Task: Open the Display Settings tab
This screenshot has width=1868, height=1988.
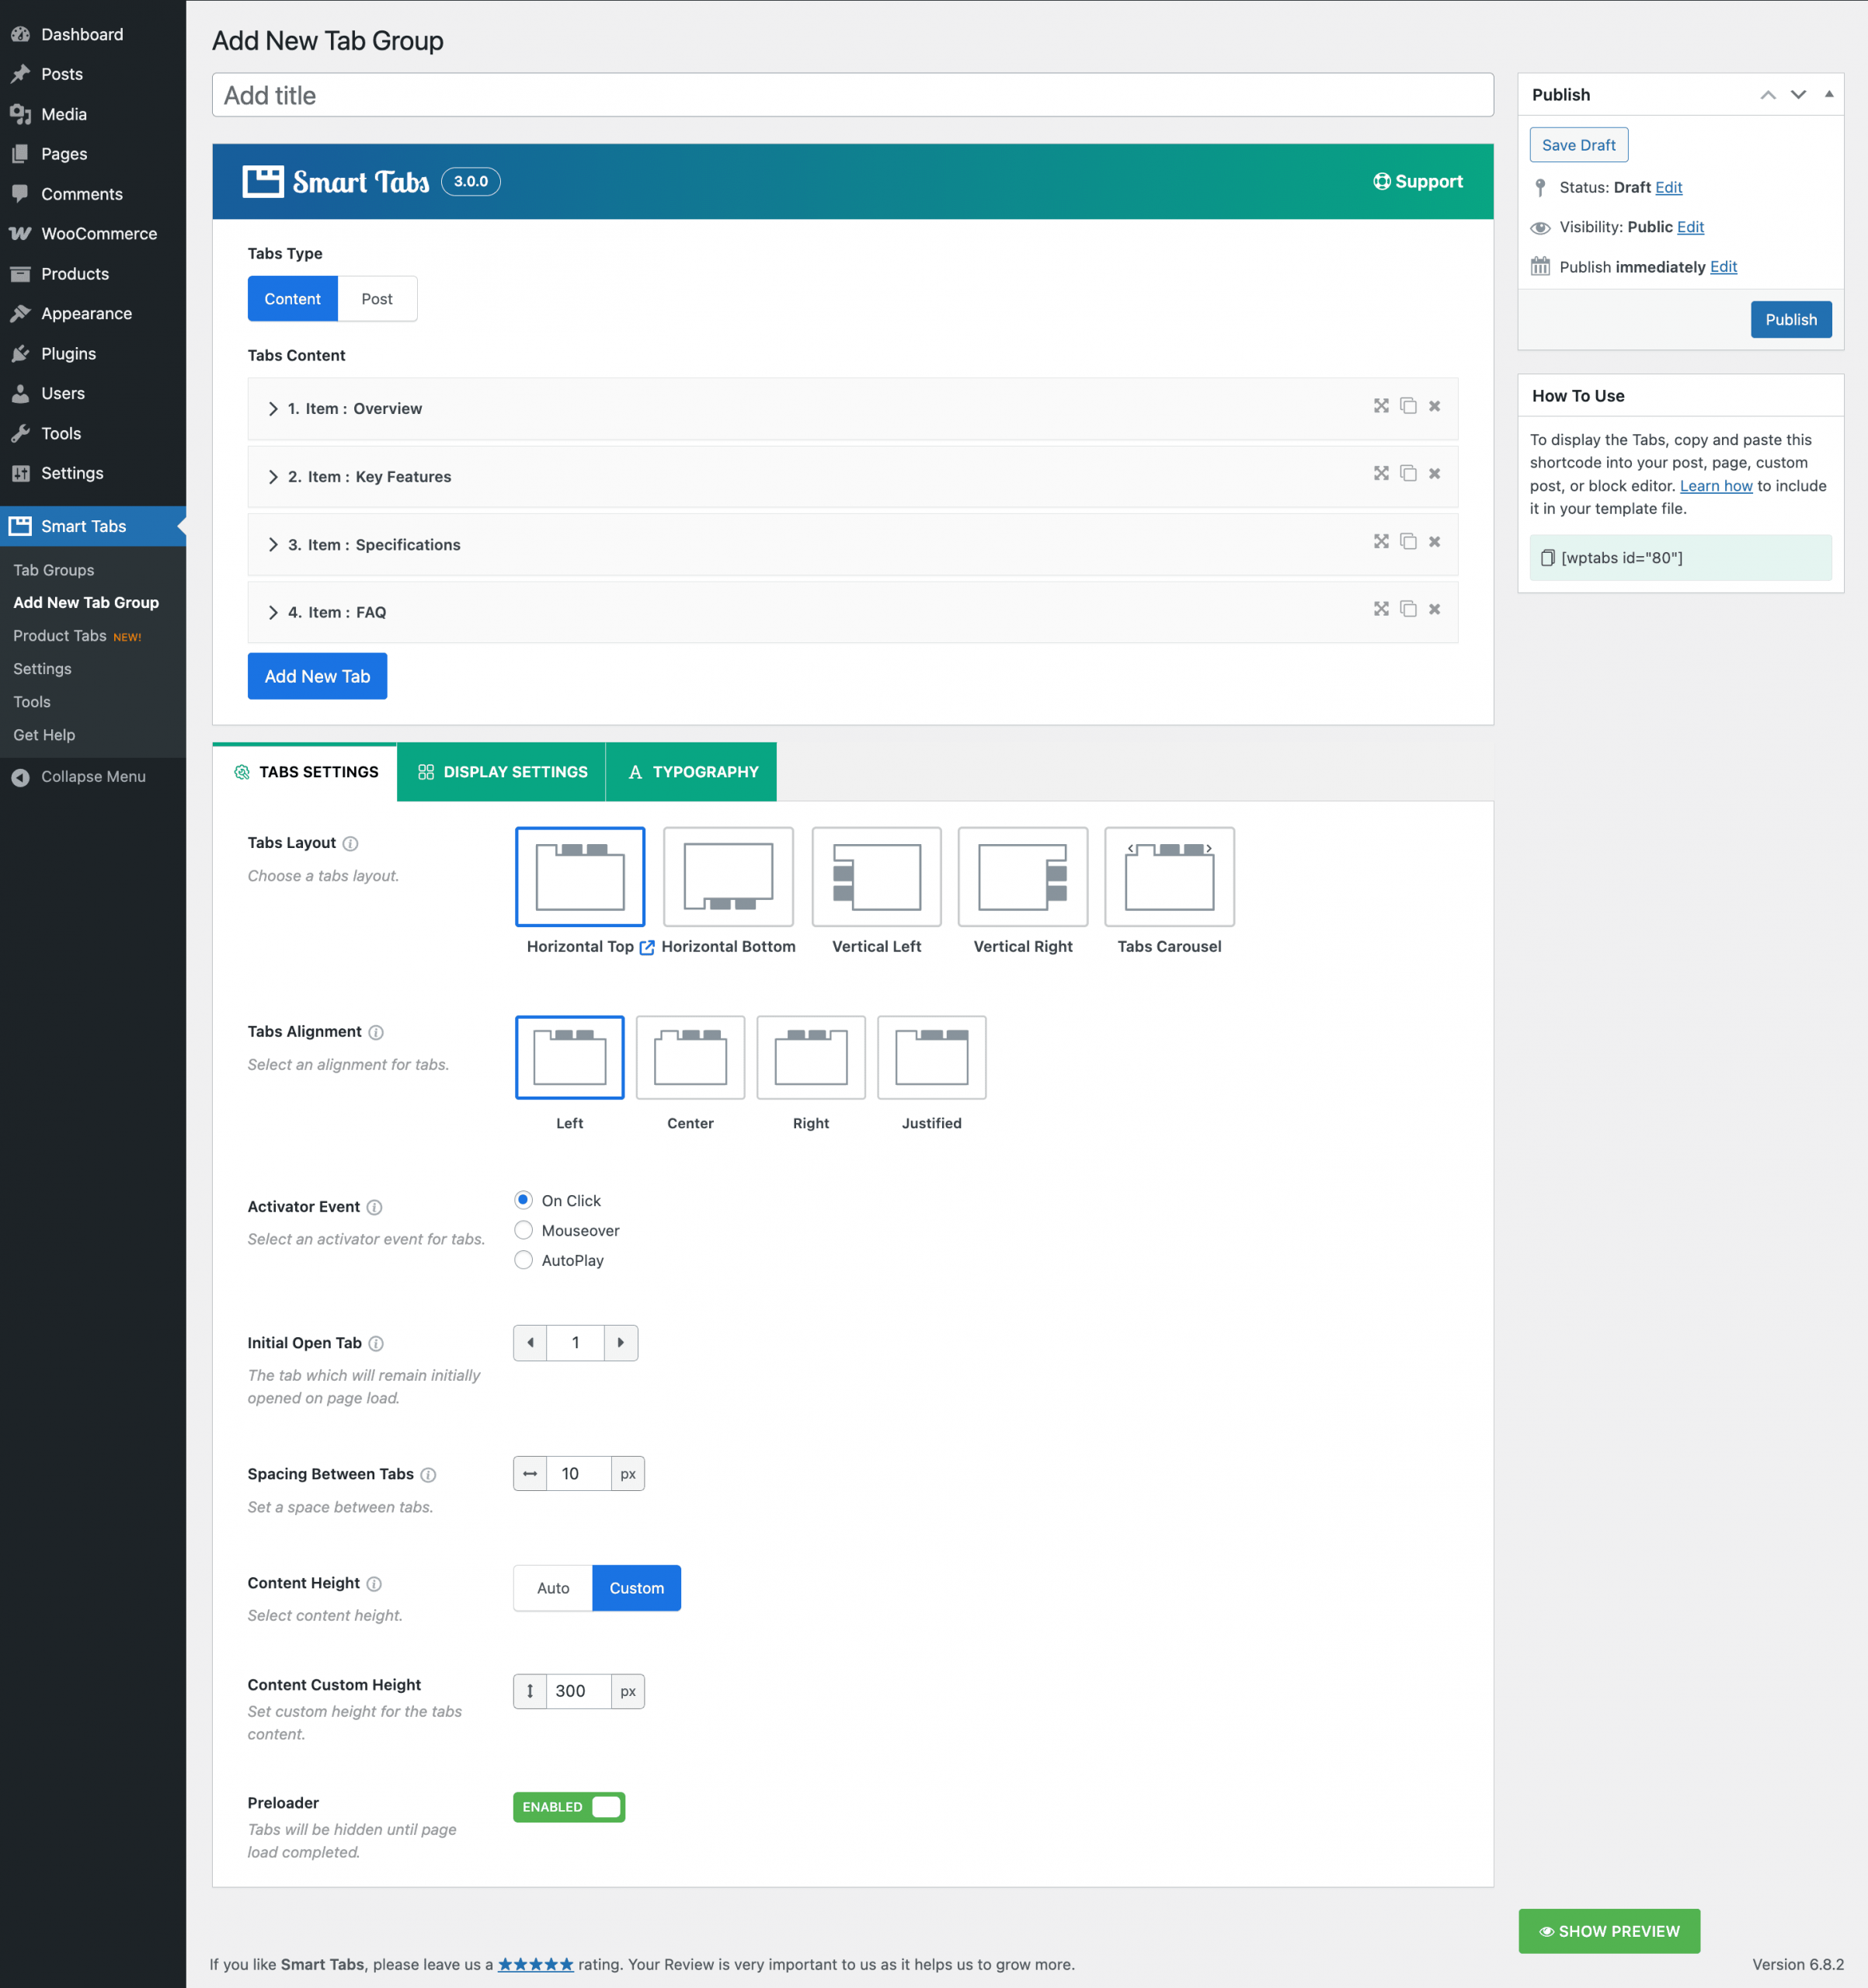Action: (x=501, y=772)
